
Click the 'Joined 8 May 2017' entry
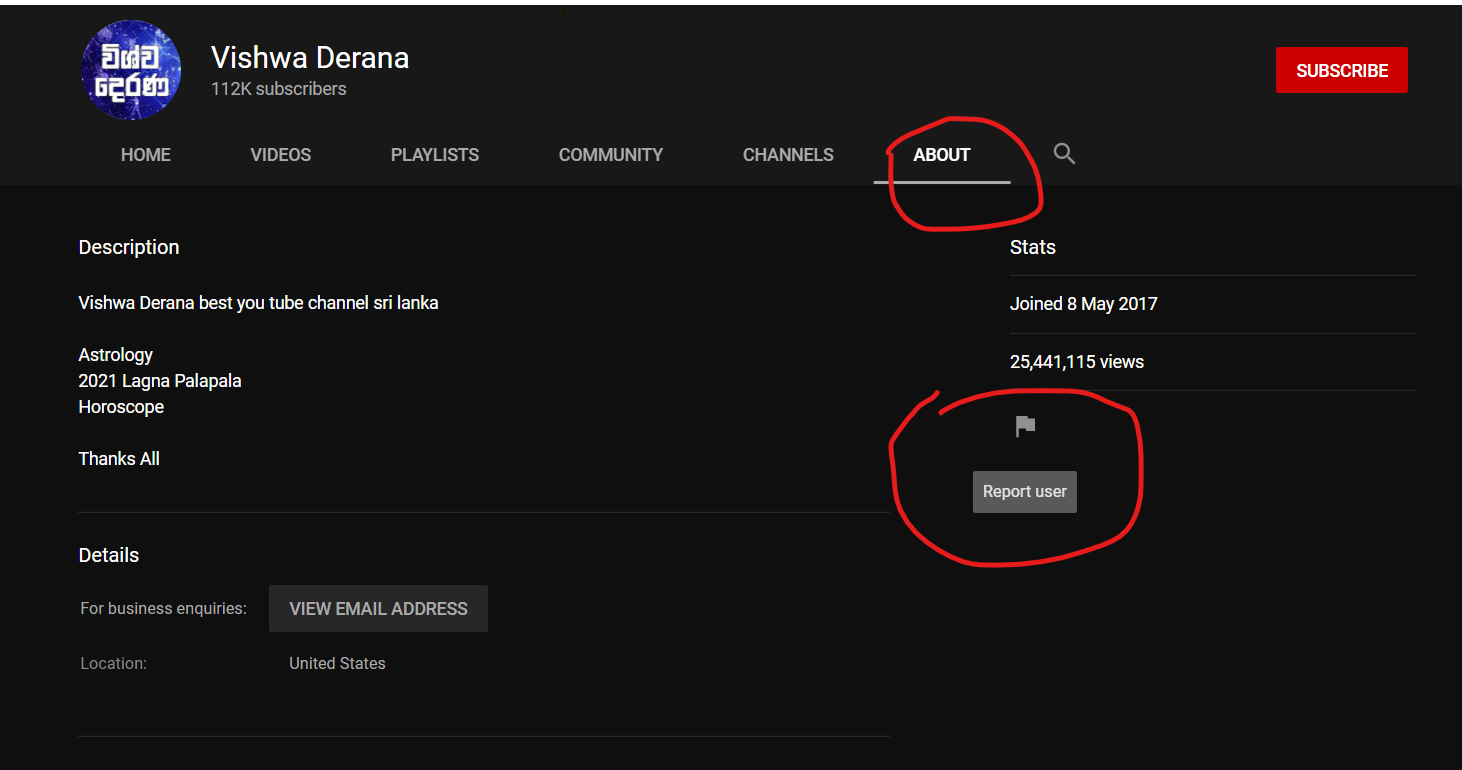(1084, 304)
